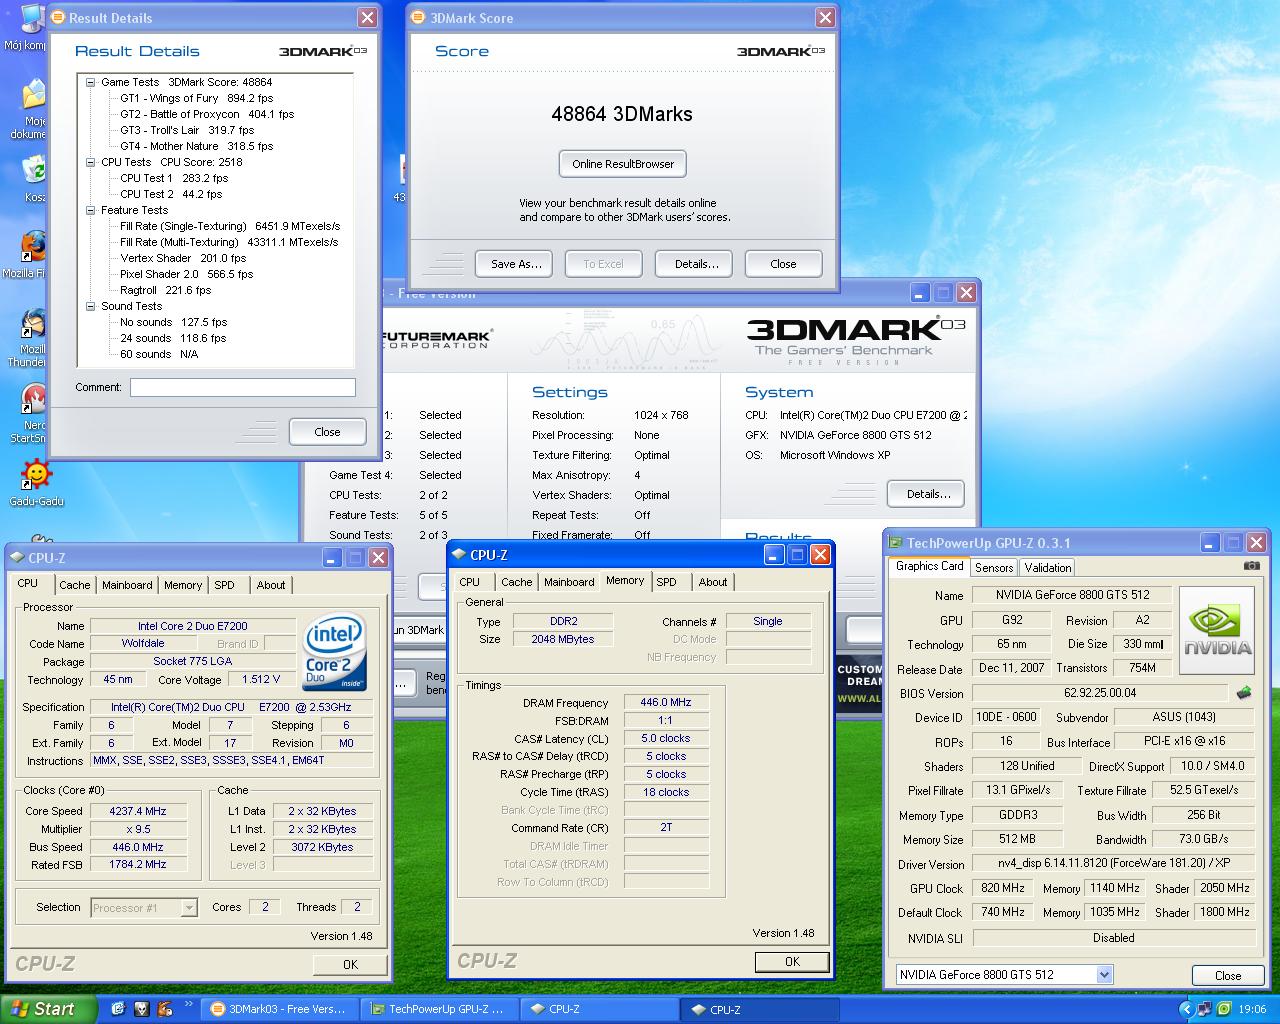Click Close button in GPU-Z window
Screen dimensions: 1280x1024
tap(1228, 975)
